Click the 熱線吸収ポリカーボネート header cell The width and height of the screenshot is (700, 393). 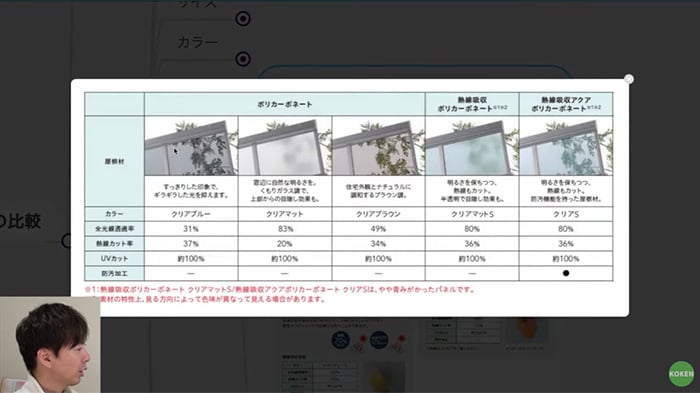coord(472,104)
